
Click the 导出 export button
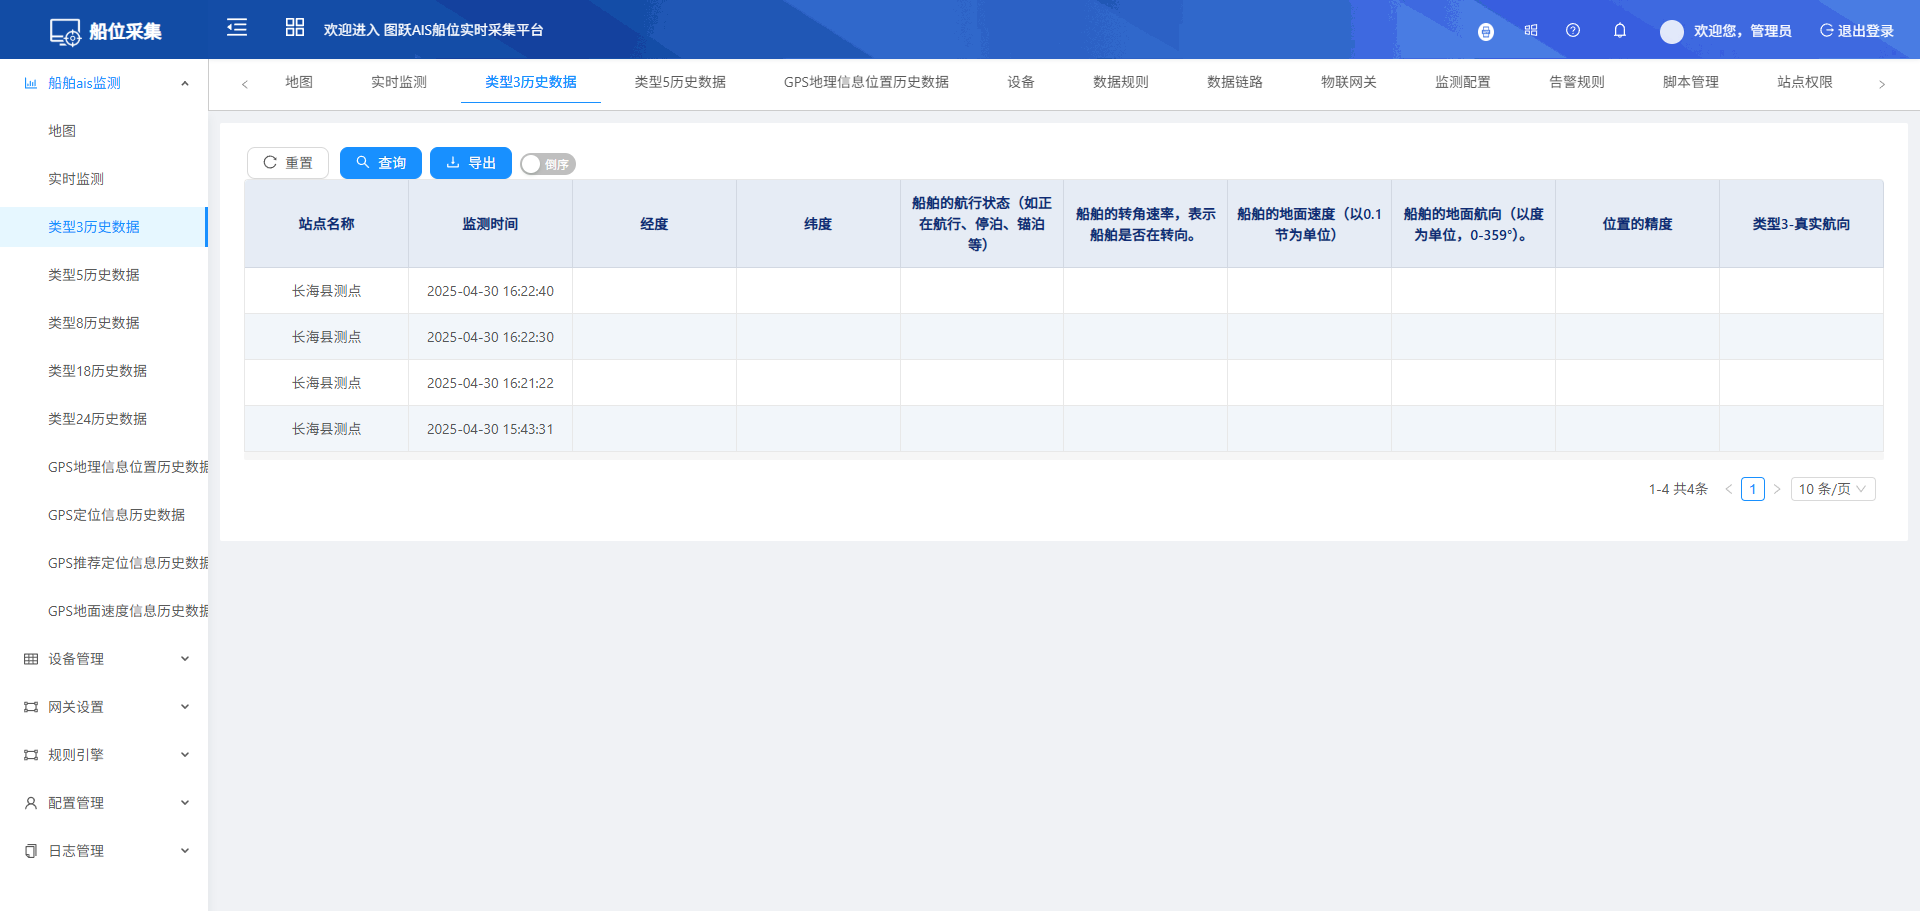point(470,163)
